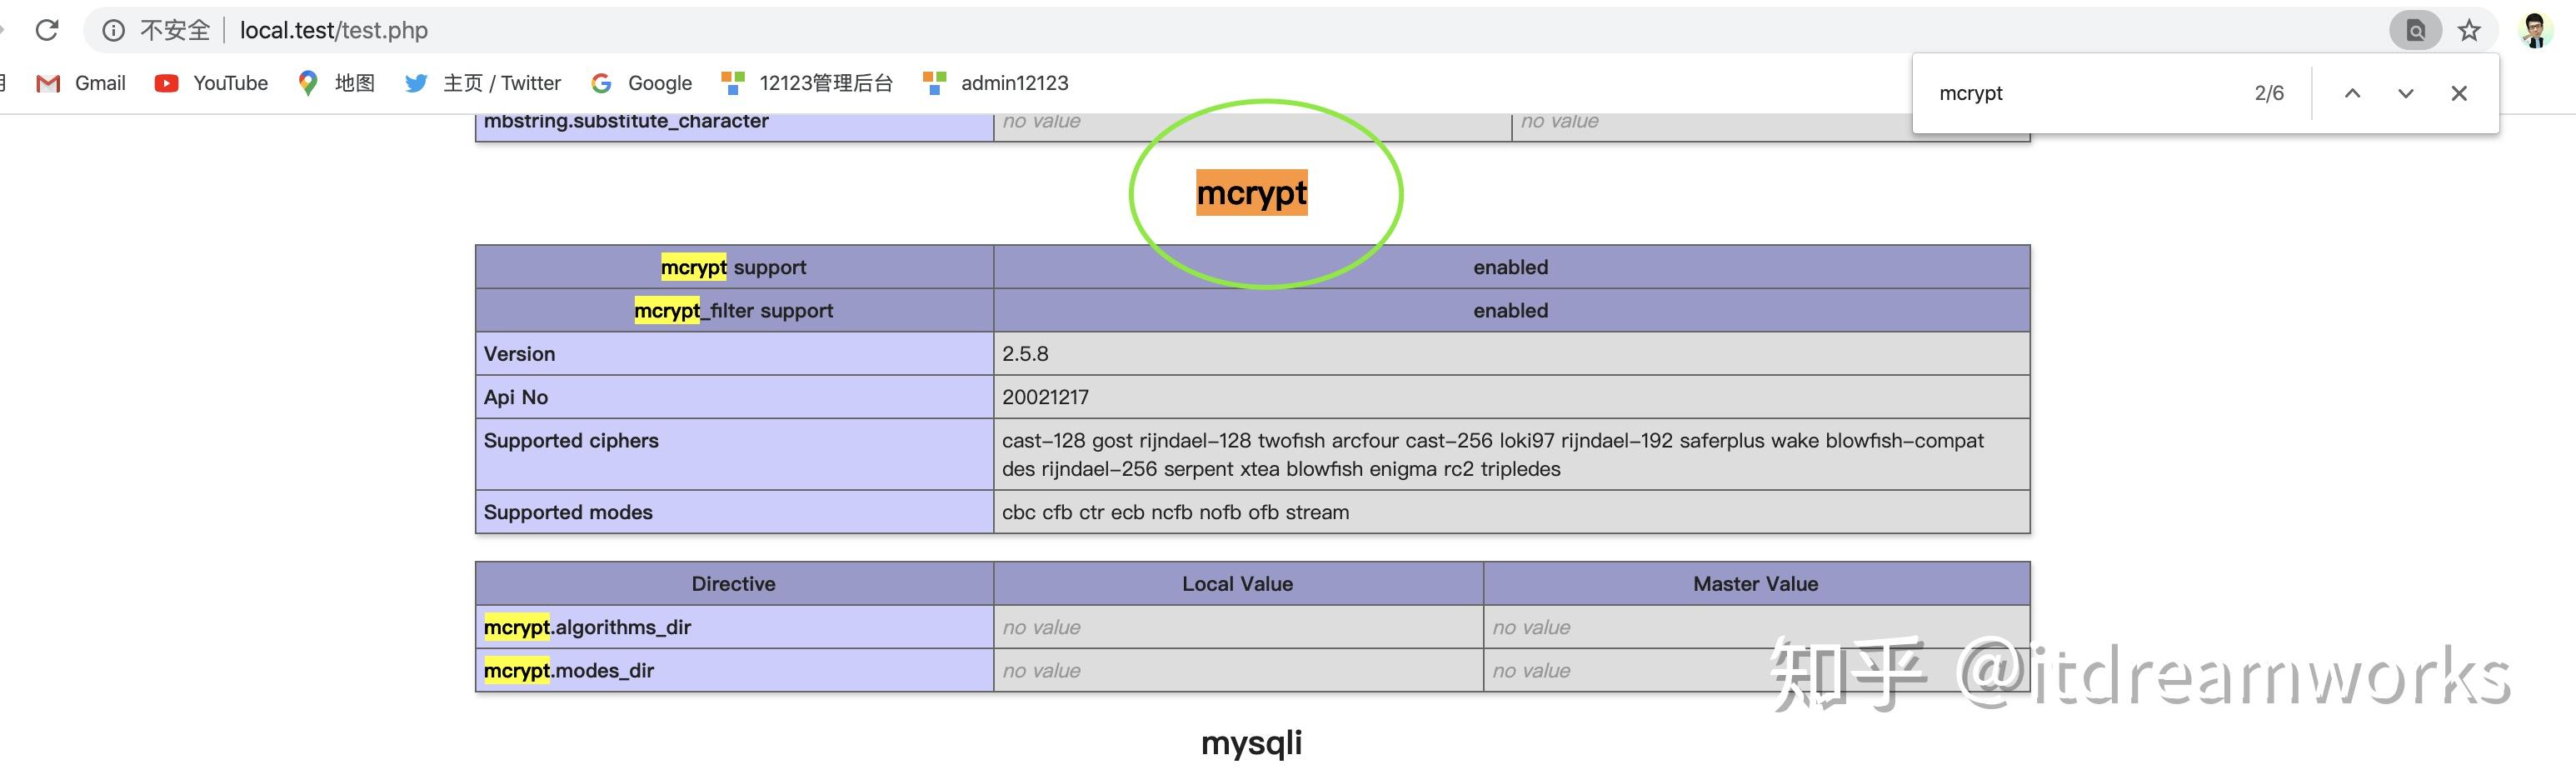The image size is (2576, 780).
Task: Click 'enabled' value in mcrypt support row
Action: coord(1510,267)
